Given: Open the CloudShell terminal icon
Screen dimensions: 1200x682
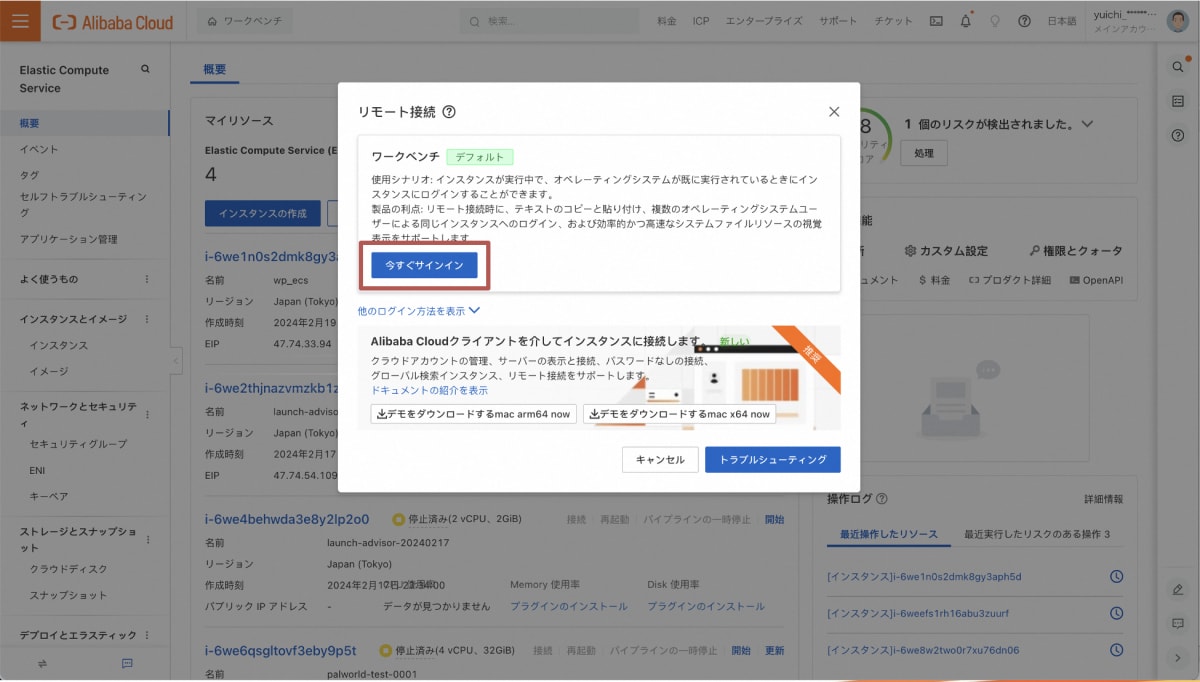Looking at the screenshot, I should click(x=935, y=20).
